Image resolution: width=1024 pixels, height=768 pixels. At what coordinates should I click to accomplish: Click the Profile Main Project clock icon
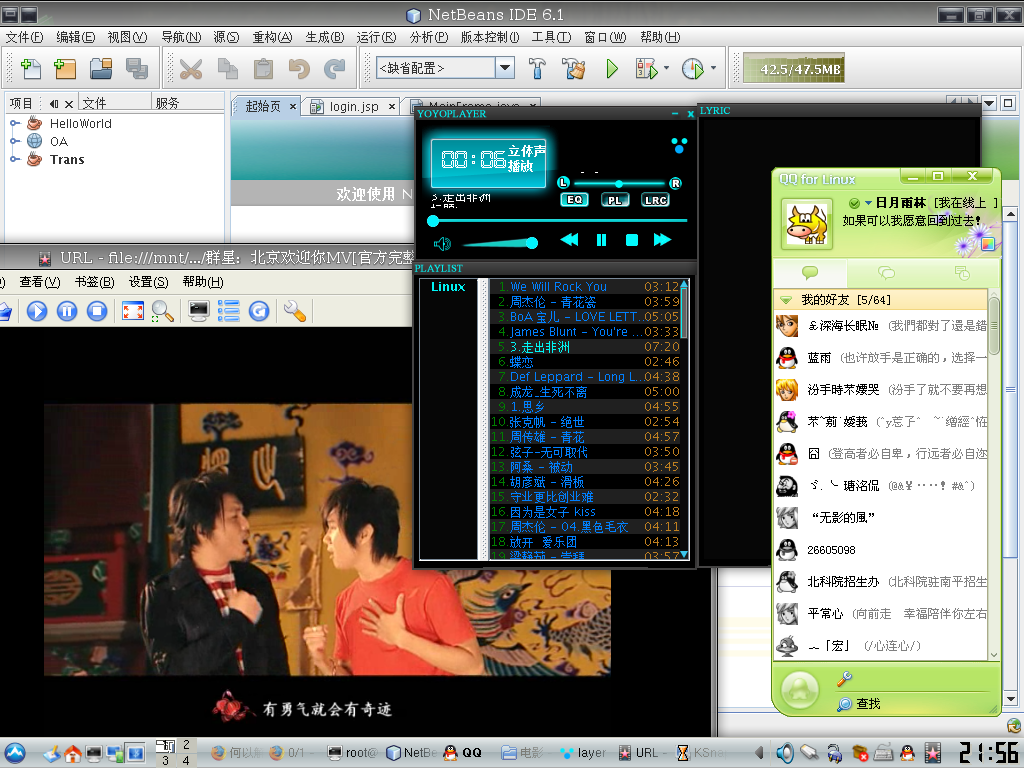pyautogui.click(x=692, y=68)
